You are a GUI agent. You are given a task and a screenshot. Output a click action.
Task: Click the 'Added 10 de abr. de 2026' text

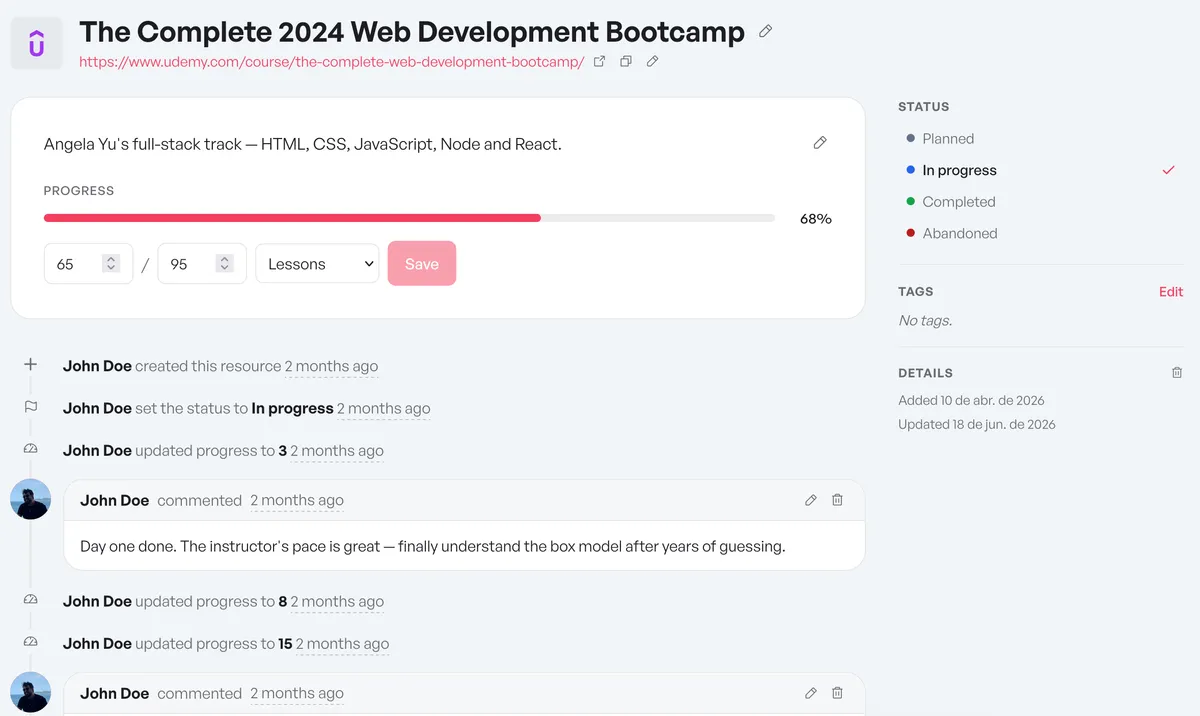click(971, 400)
